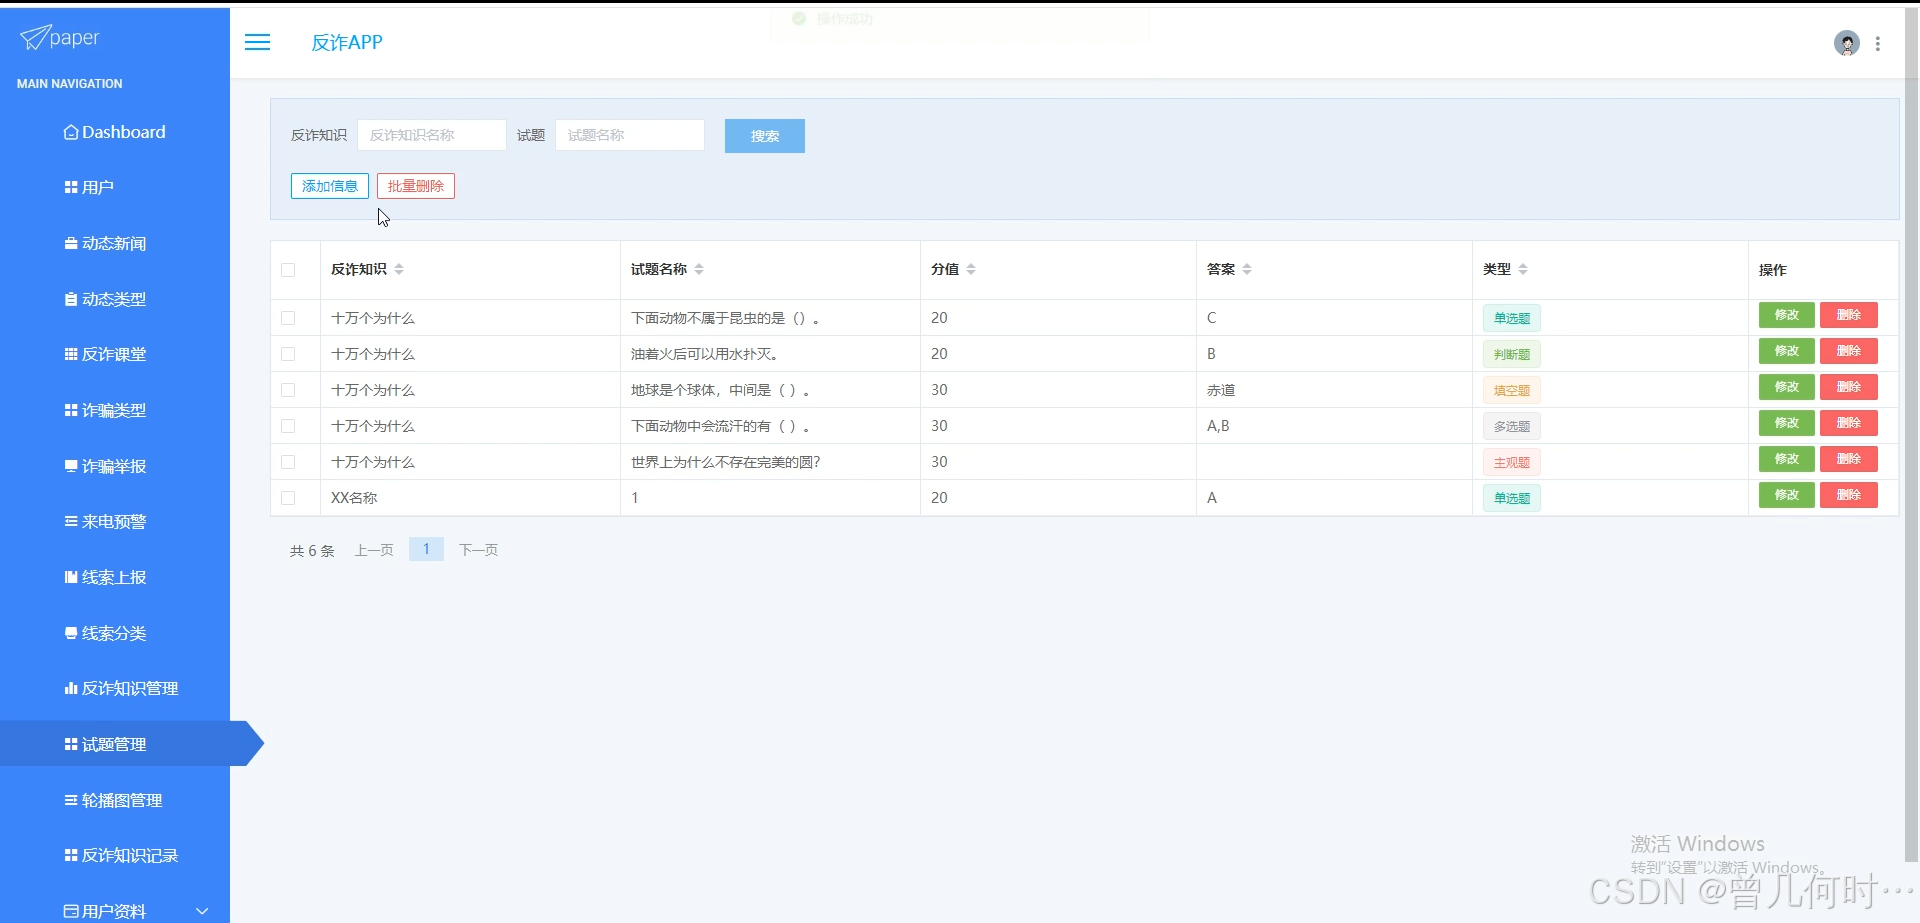Click the 反诈知识名称 input field
The height and width of the screenshot is (923, 1920).
432,134
